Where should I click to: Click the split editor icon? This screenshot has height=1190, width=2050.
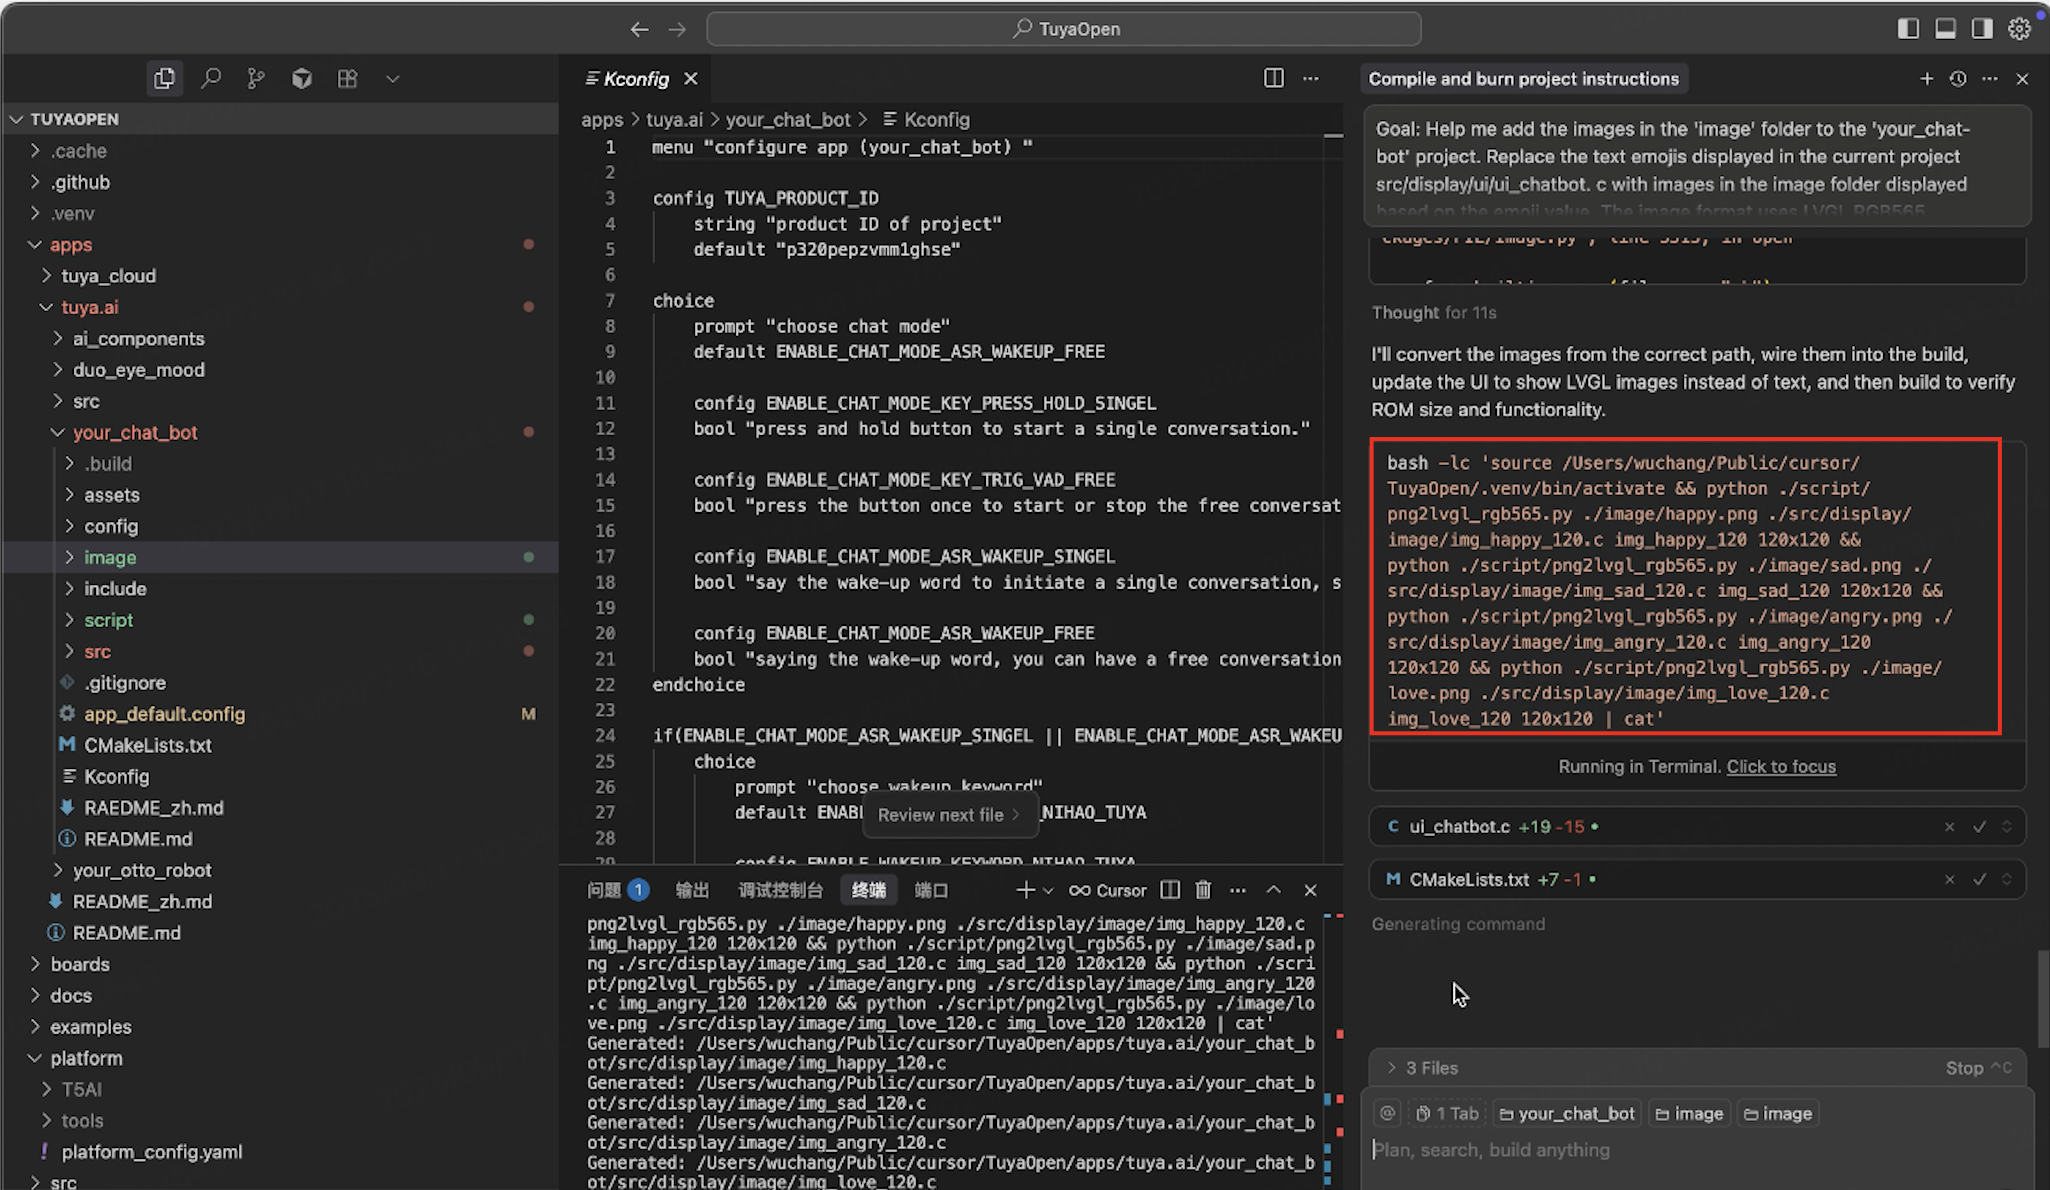tap(1273, 78)
